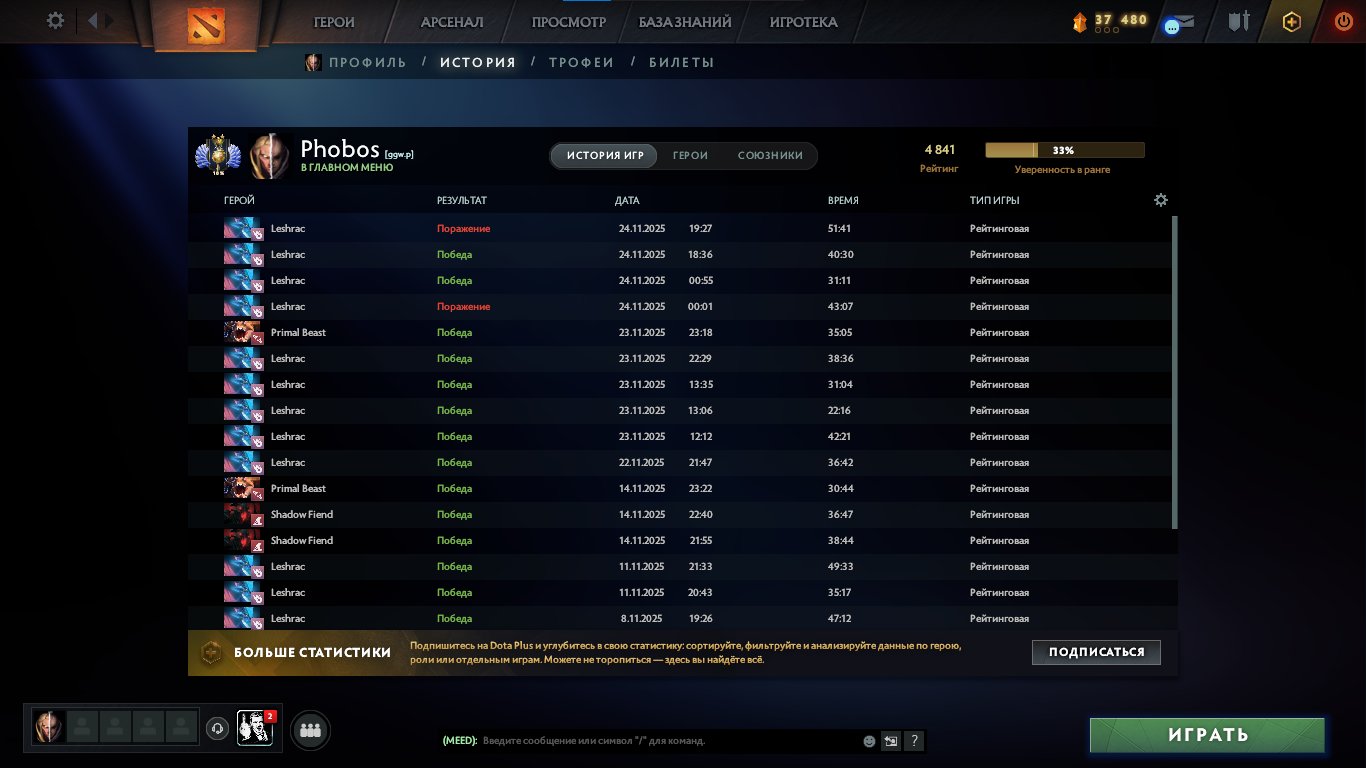Open the emoticon picker in chat

869,741
